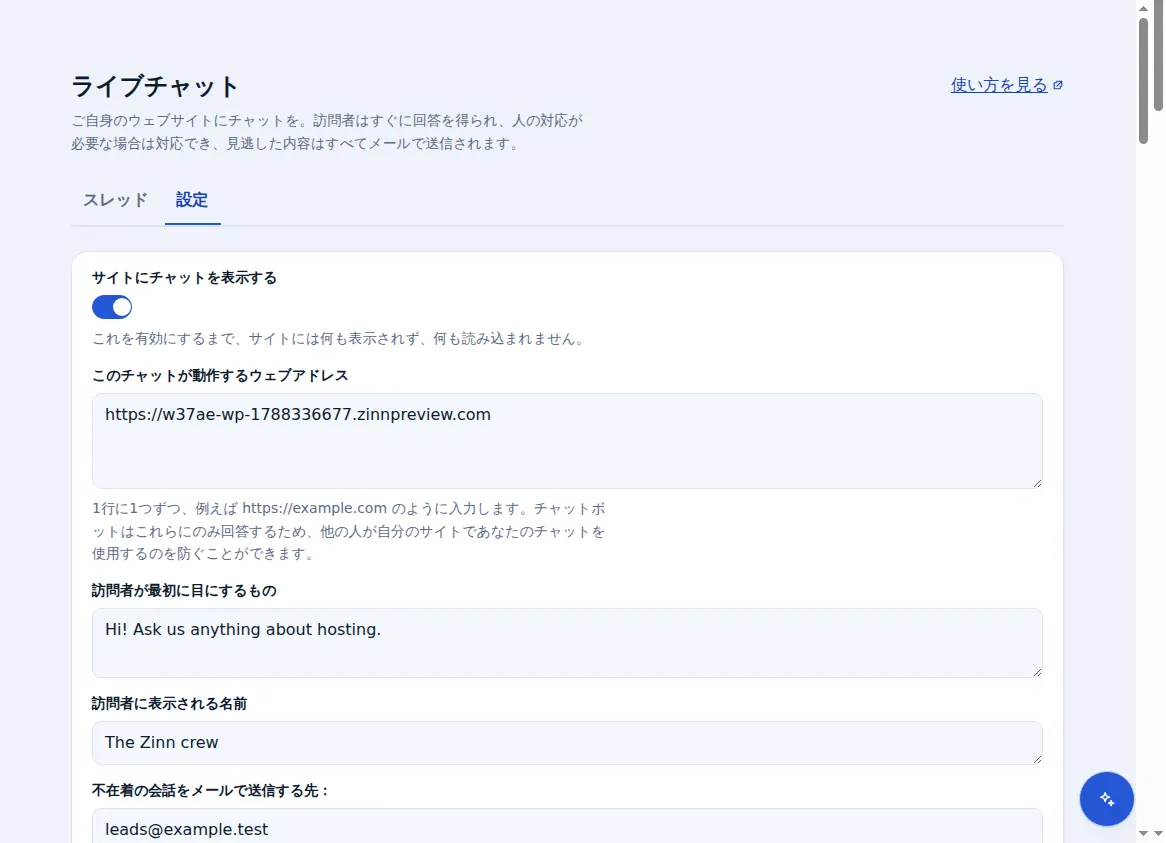Click the label 不在着の会話をメールで送信する先：
Image resolution: width=1166 pixels, height=843 pixels.
[x=211, y=790]
